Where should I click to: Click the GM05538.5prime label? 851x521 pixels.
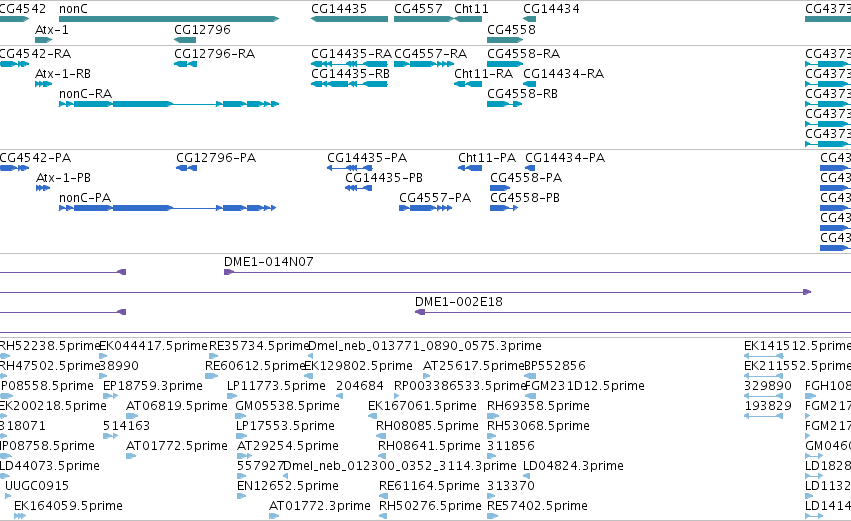(x=288, y=406)
